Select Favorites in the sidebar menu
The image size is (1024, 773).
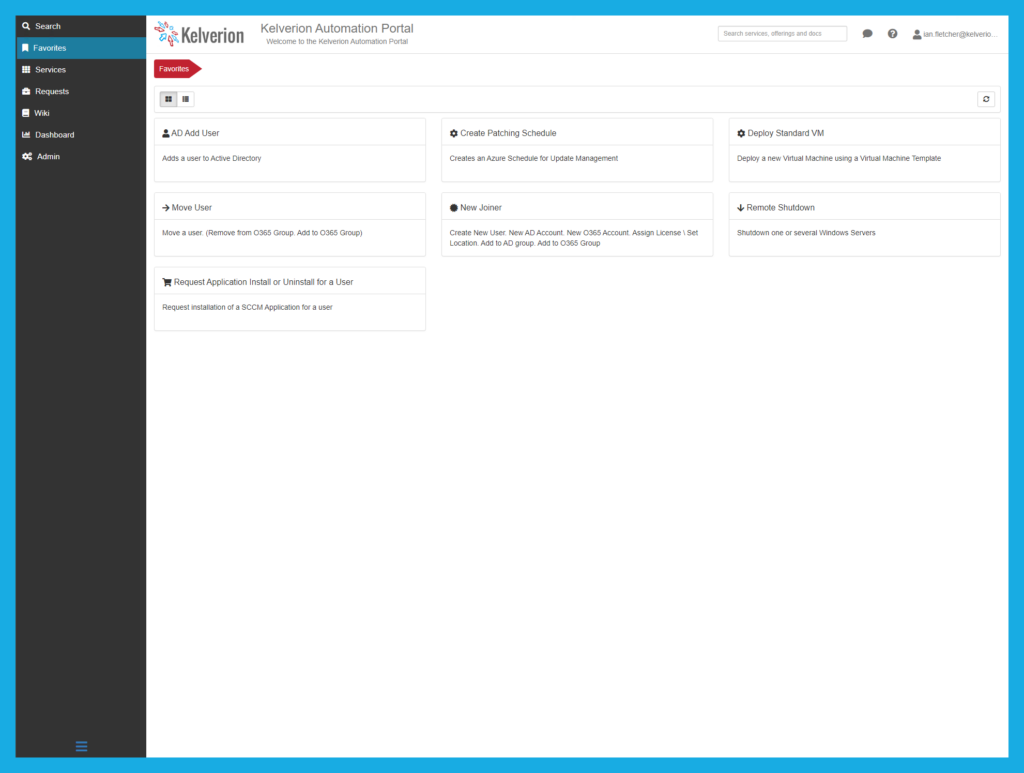tap(81, 48)
